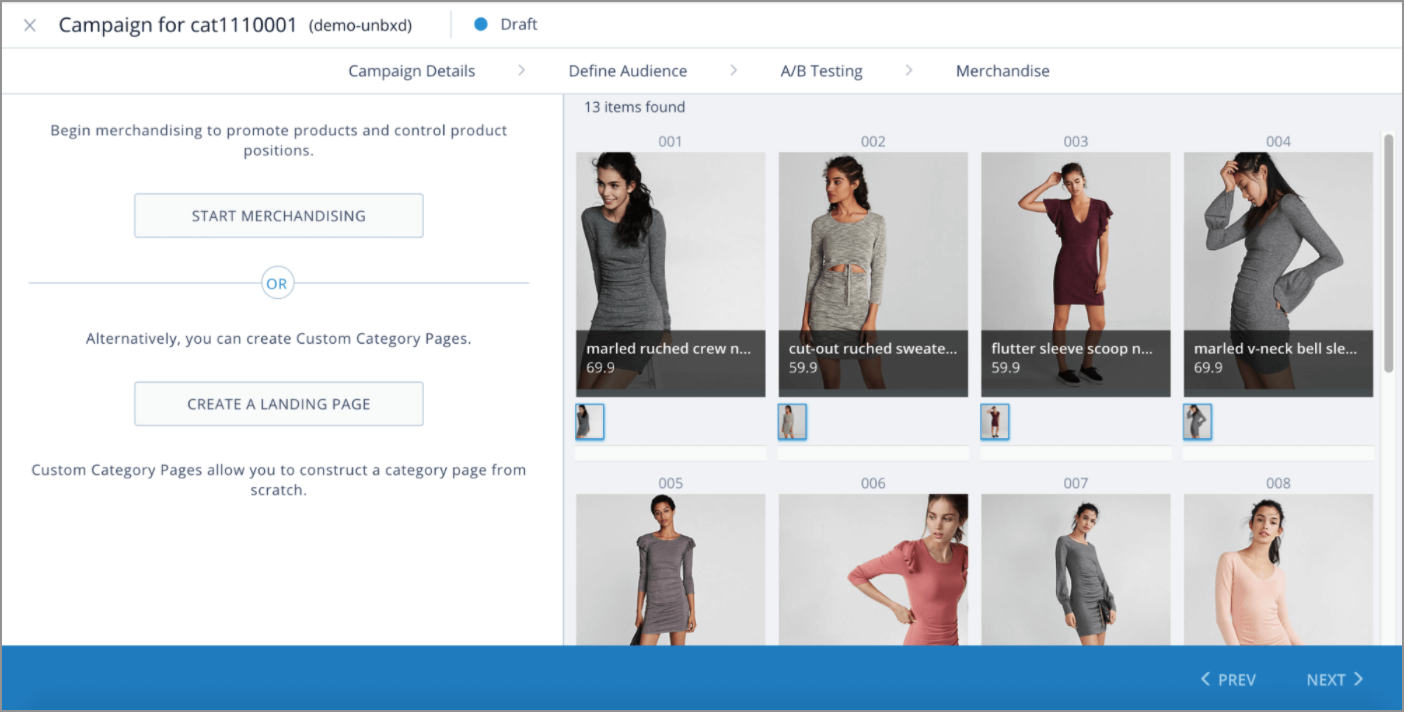The height and width of the screenshot is (716, 1404).
Task: Click the vertical scrollbar of the product grid
Action: point(1388,253)
